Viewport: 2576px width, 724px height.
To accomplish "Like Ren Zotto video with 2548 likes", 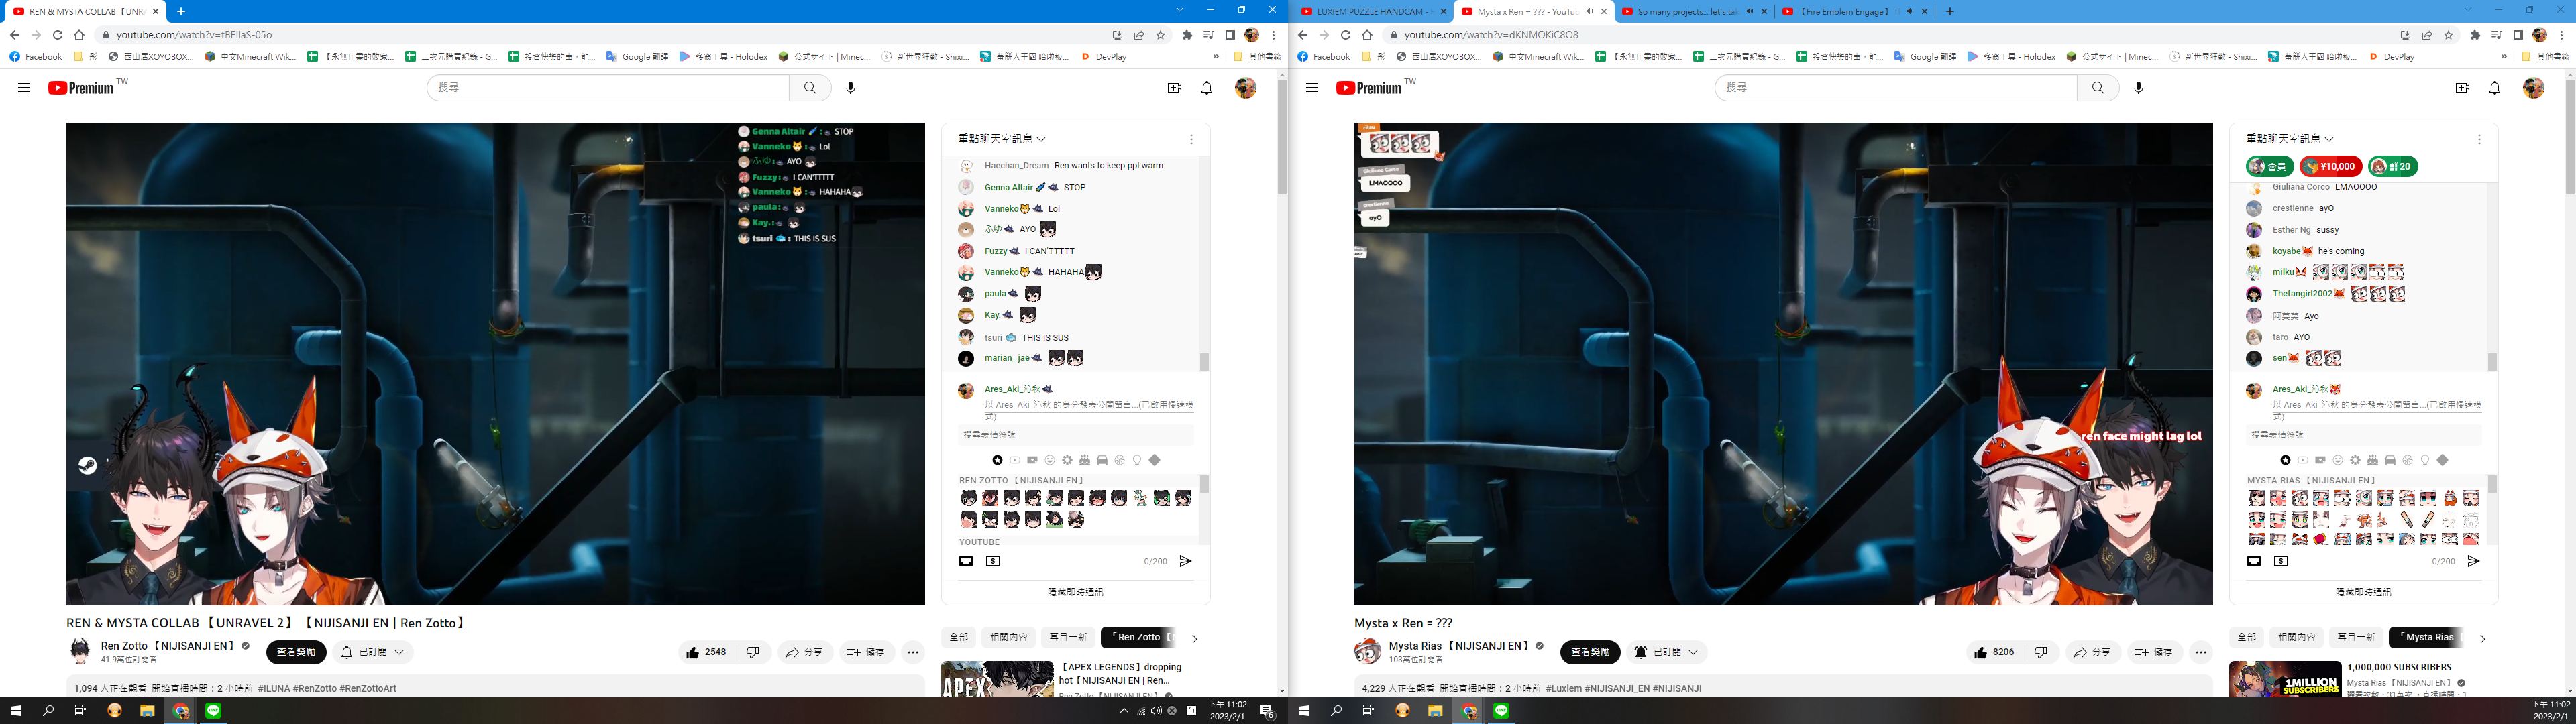I will (706, 652).
